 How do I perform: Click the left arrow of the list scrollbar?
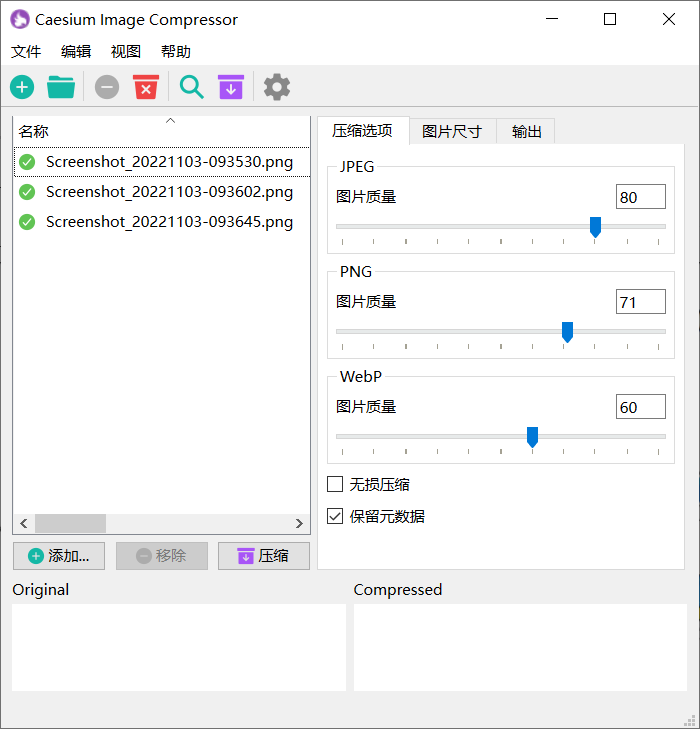(x=24, y=524)
